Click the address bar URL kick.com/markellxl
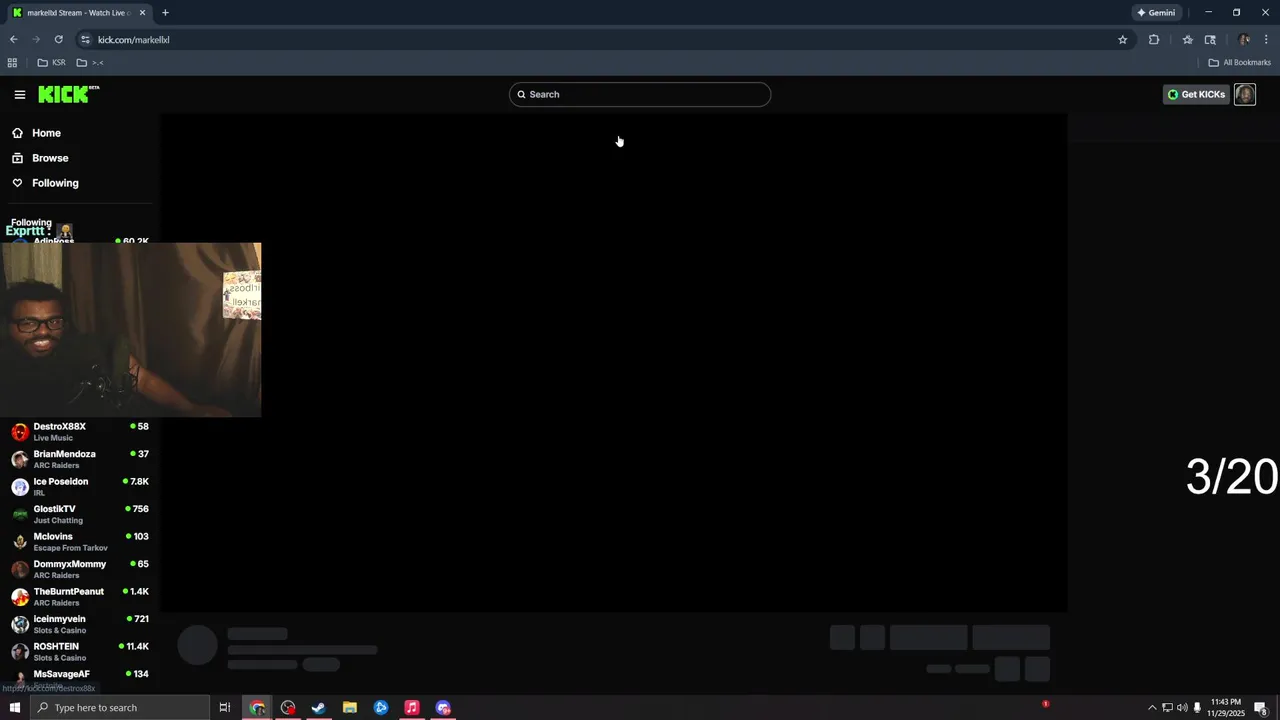This screenshot has height=720, width=1280. tap(134, 40)
